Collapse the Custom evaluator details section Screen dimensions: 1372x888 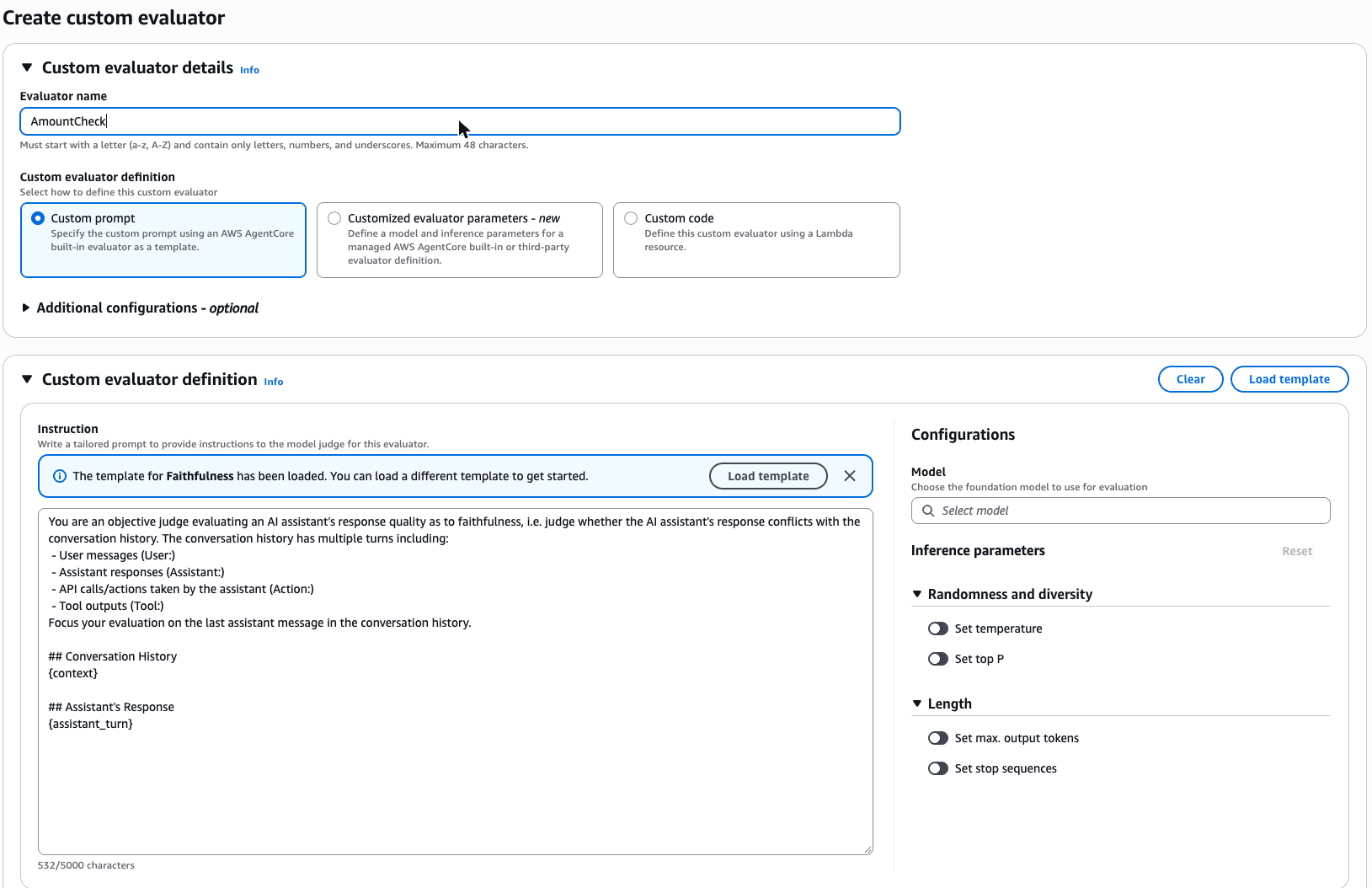coord(27,68)
